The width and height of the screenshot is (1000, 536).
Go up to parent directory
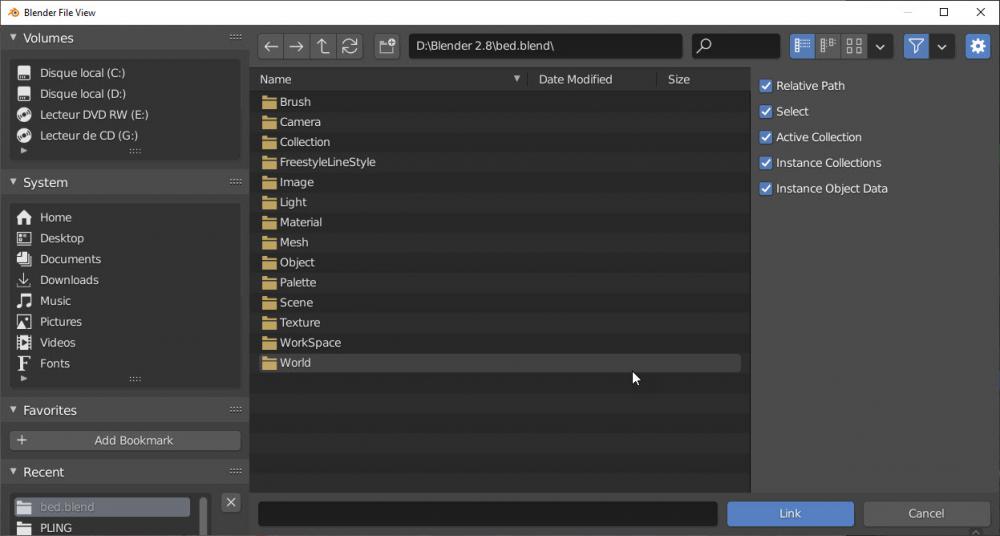323,46
